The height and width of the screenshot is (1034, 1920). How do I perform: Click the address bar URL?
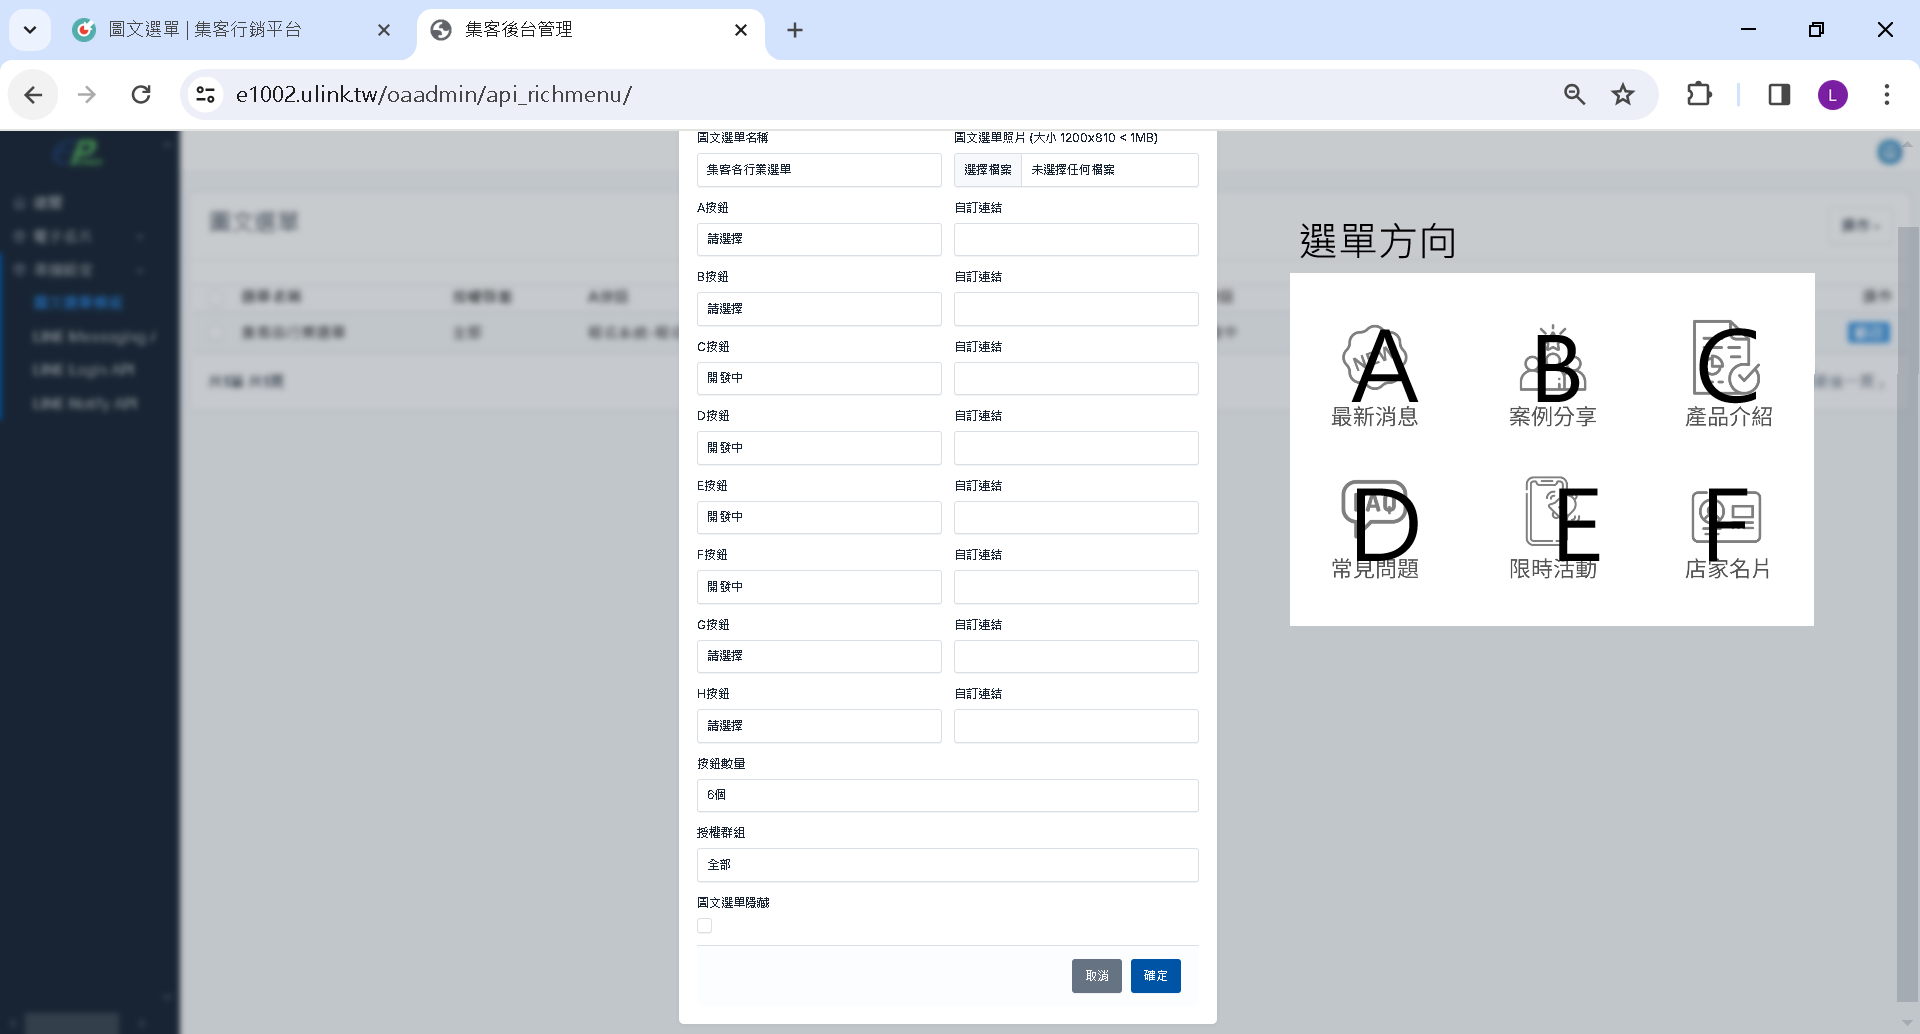pos(433,95)
